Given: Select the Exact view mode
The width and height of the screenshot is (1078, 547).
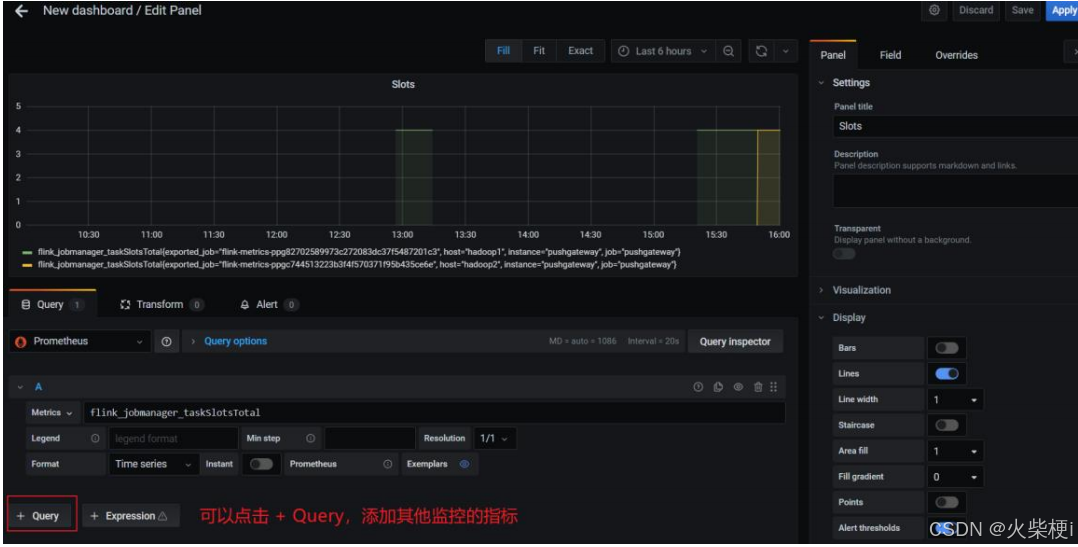Looking at the screenshot, I should tap(580, 51).
